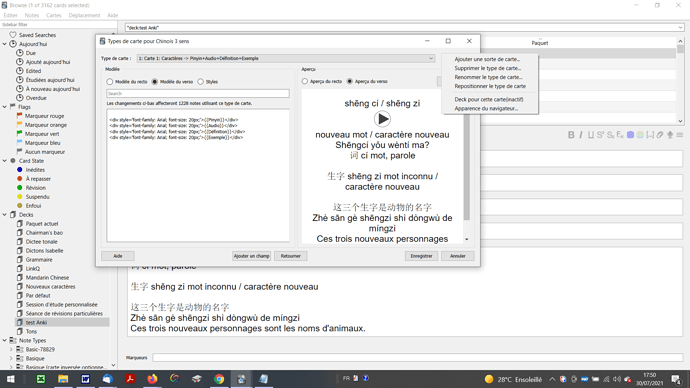
Task: Select Modèle du recto radio button
Action: pyautogui.click(x=110, y=82)
